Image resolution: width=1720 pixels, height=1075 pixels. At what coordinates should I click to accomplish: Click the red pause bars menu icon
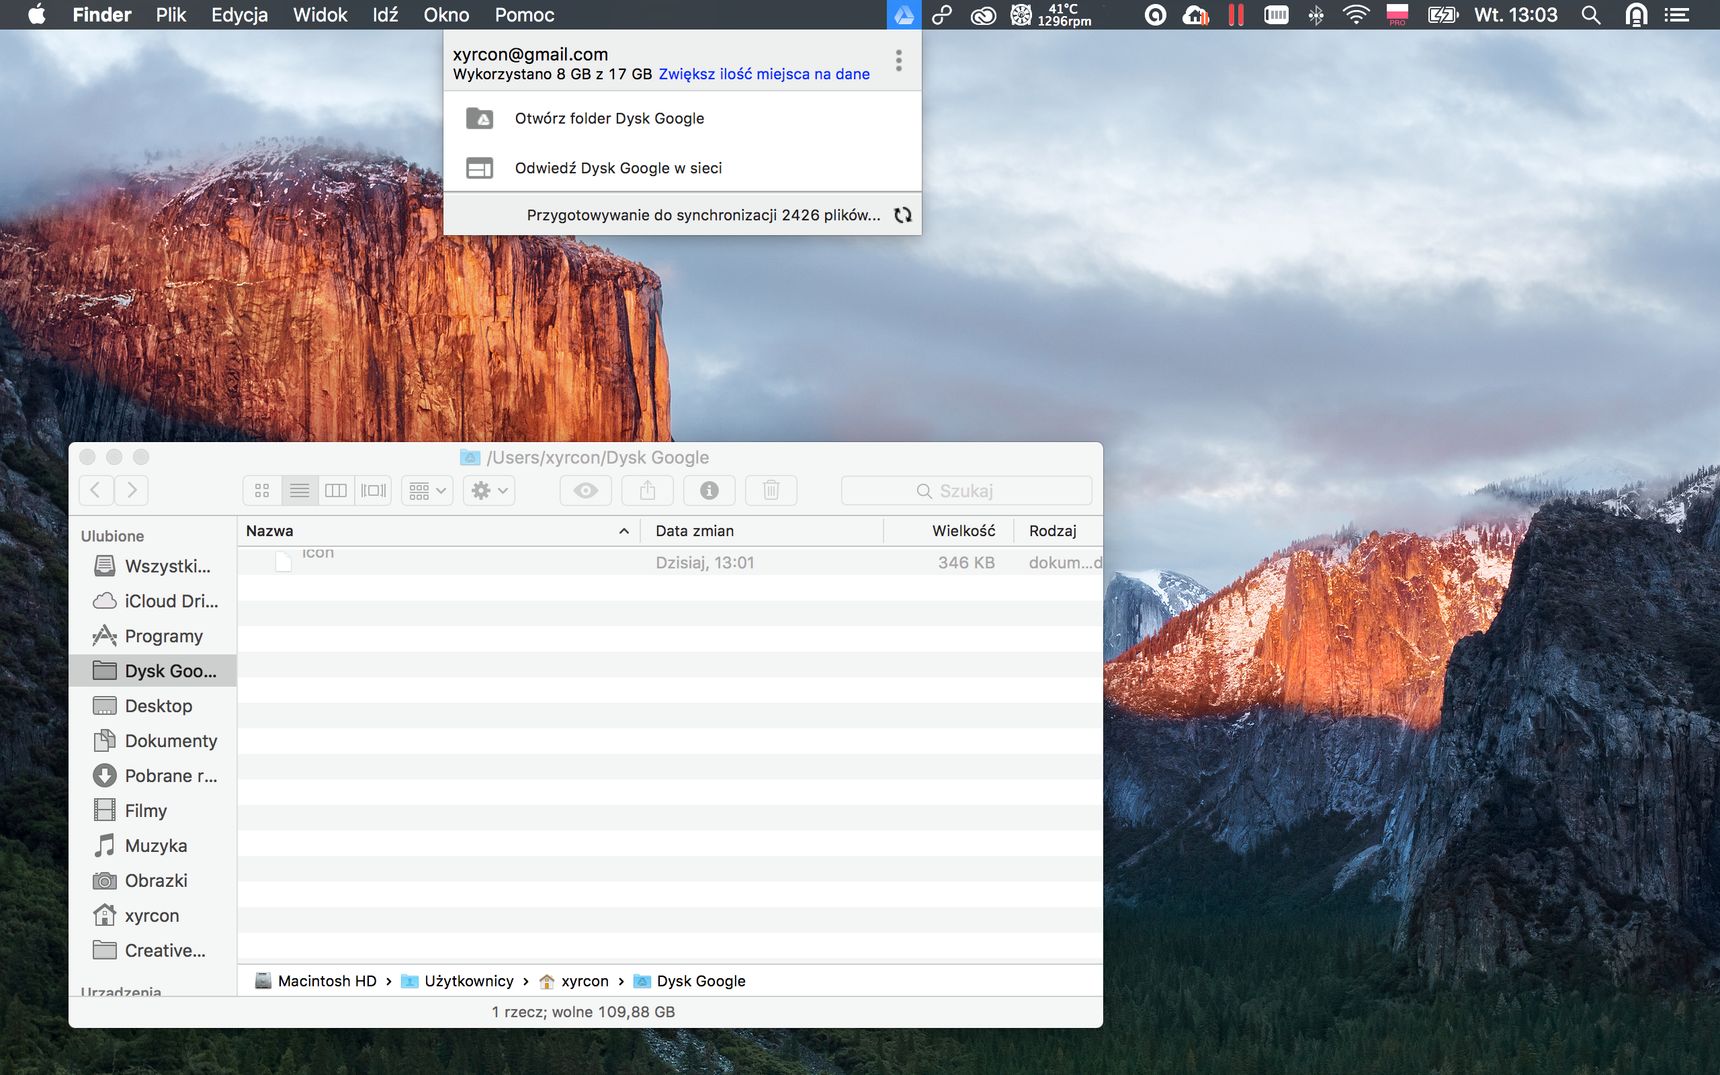click(x=1236, y=15)
